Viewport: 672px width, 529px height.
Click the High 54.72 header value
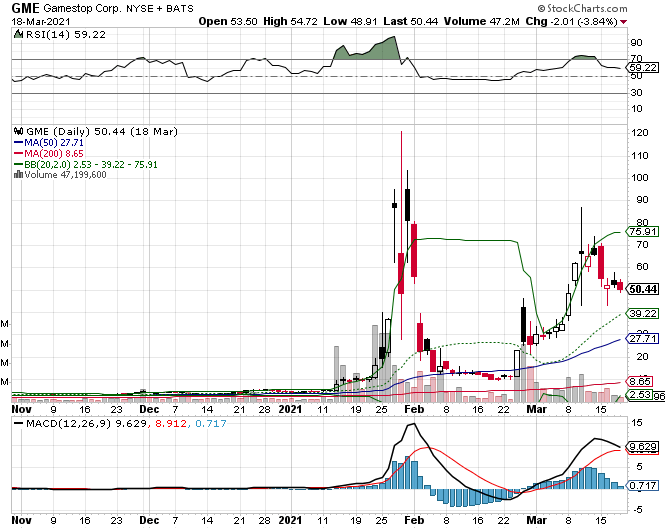[290, 21]
